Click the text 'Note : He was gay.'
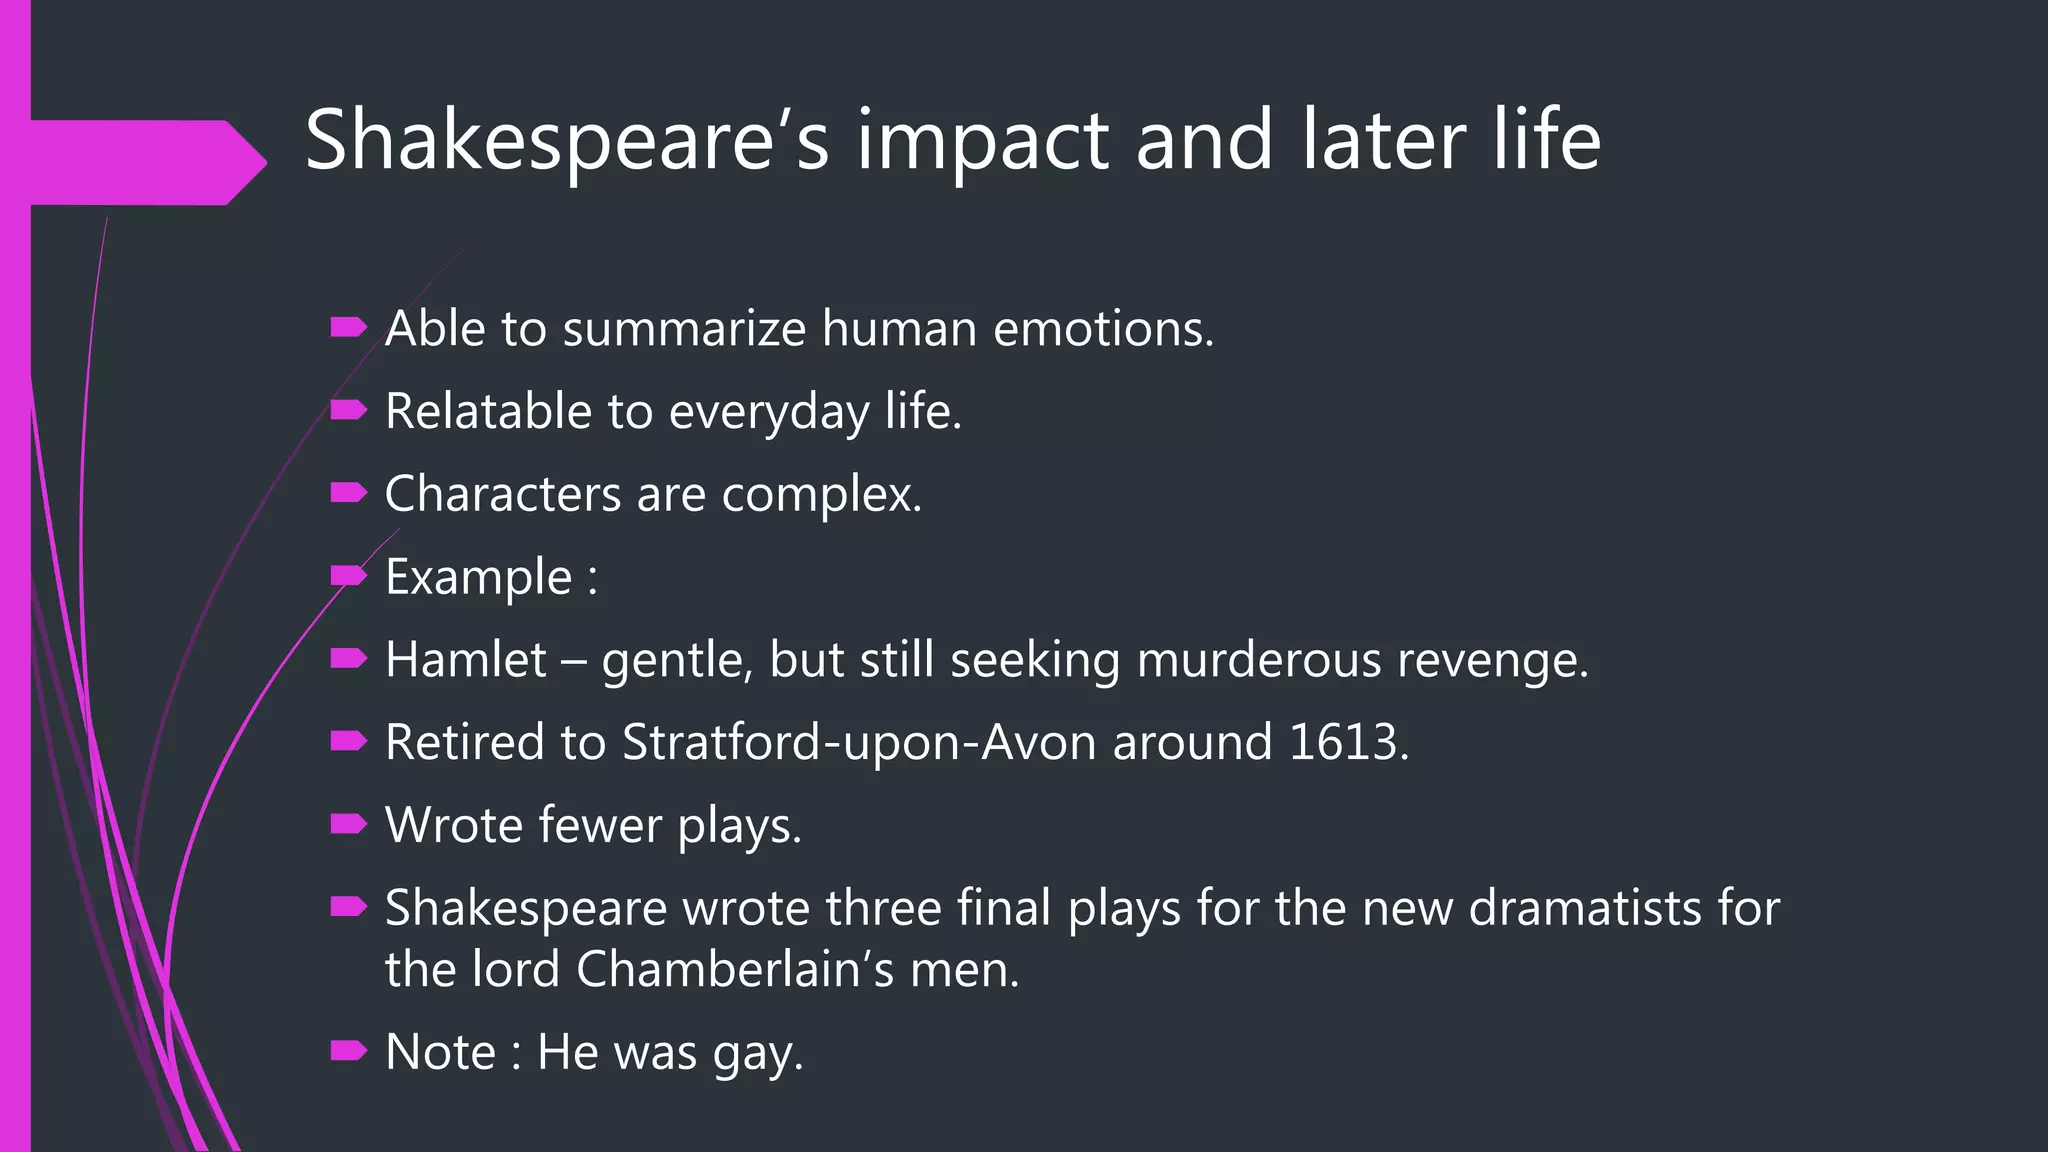The width and height of the screenshot is (2048, 1152). (595, 1052)
